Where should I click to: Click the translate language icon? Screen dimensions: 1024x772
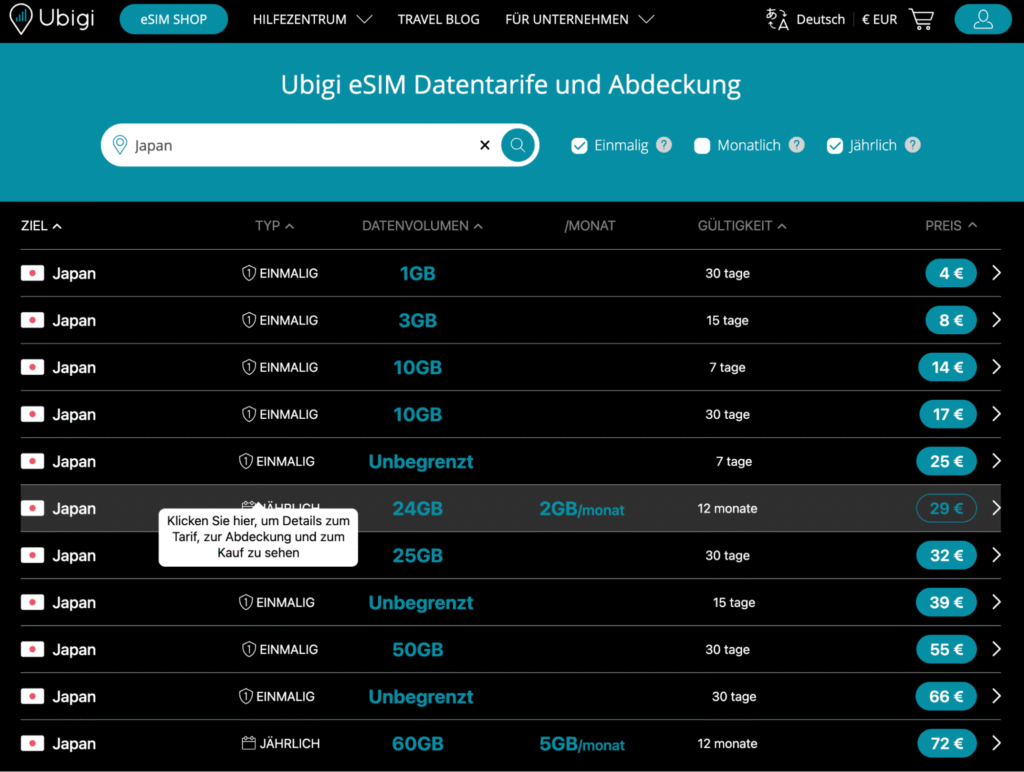(x=777, y=19)
